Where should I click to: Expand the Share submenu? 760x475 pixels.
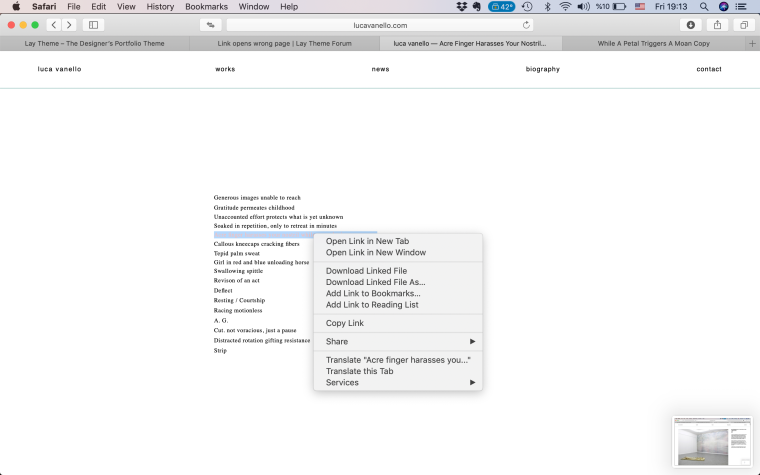click(x=398, y=342)
